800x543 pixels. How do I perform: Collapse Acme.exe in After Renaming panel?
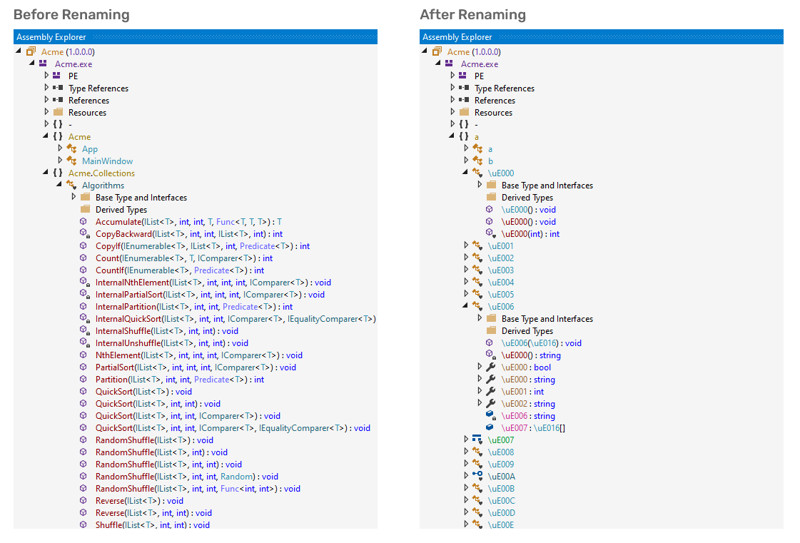pos(438,63)
